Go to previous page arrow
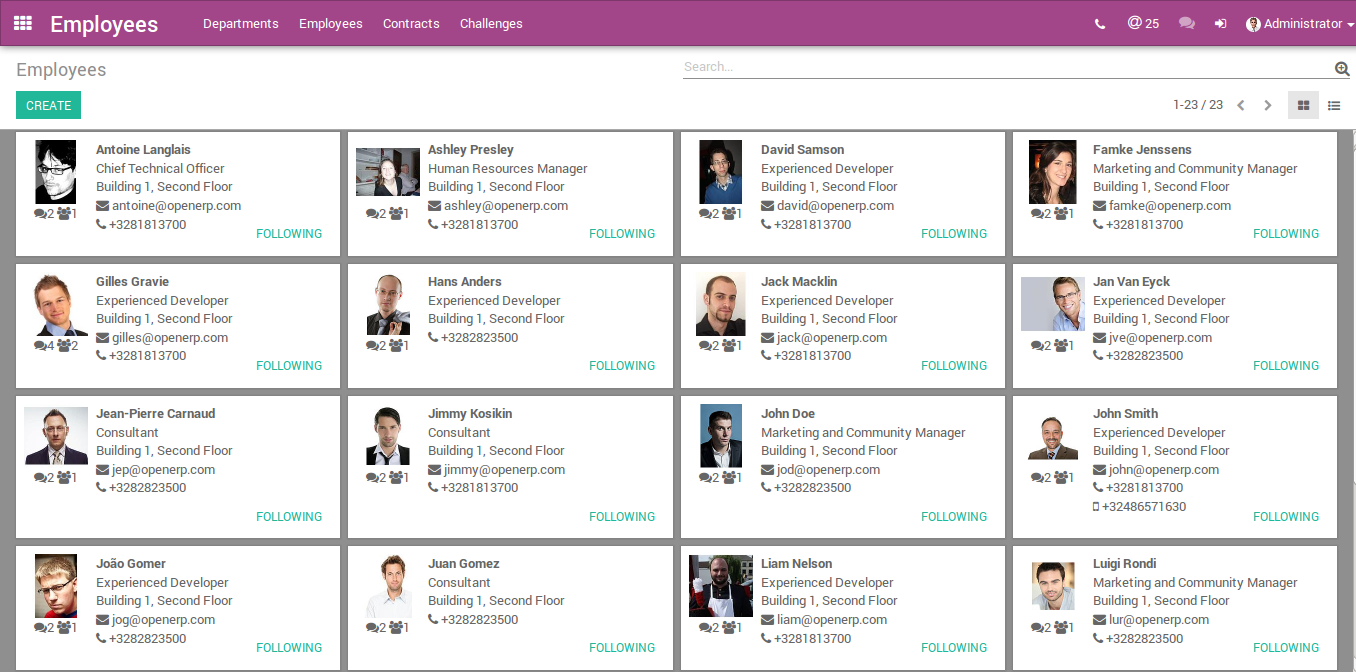This screenshot has width=1356, height=672. [x=1240, y=105]
